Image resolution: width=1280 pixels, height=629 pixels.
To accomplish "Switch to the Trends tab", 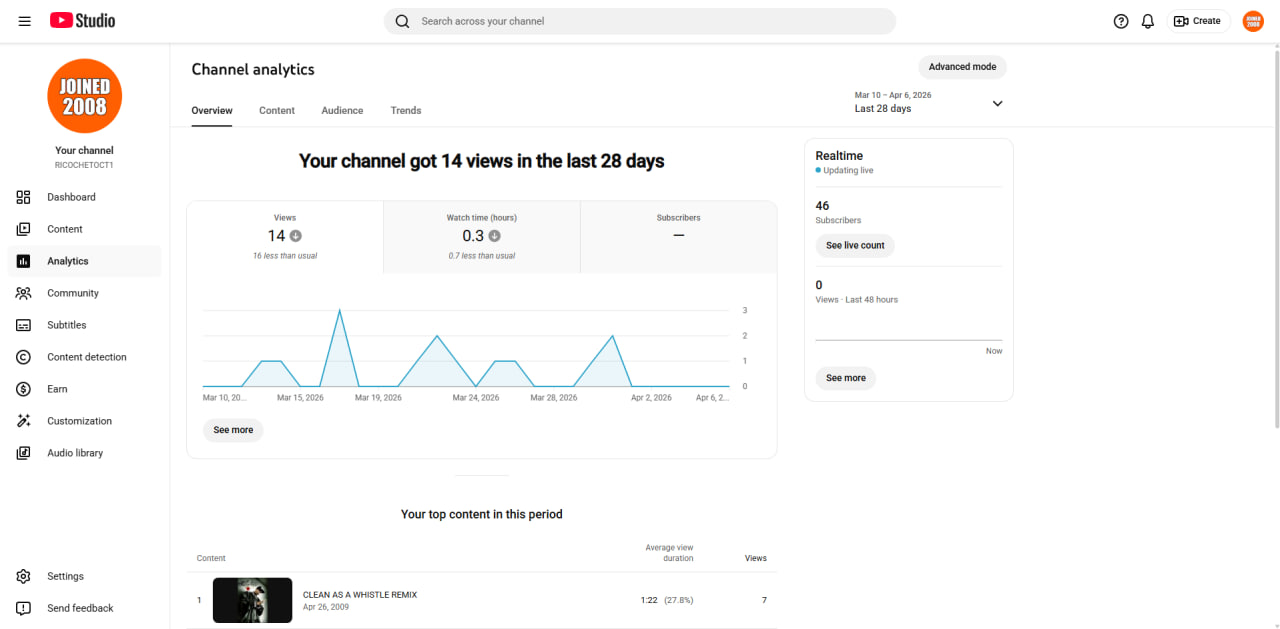I will pyautogui.click(x=406, y=110).
